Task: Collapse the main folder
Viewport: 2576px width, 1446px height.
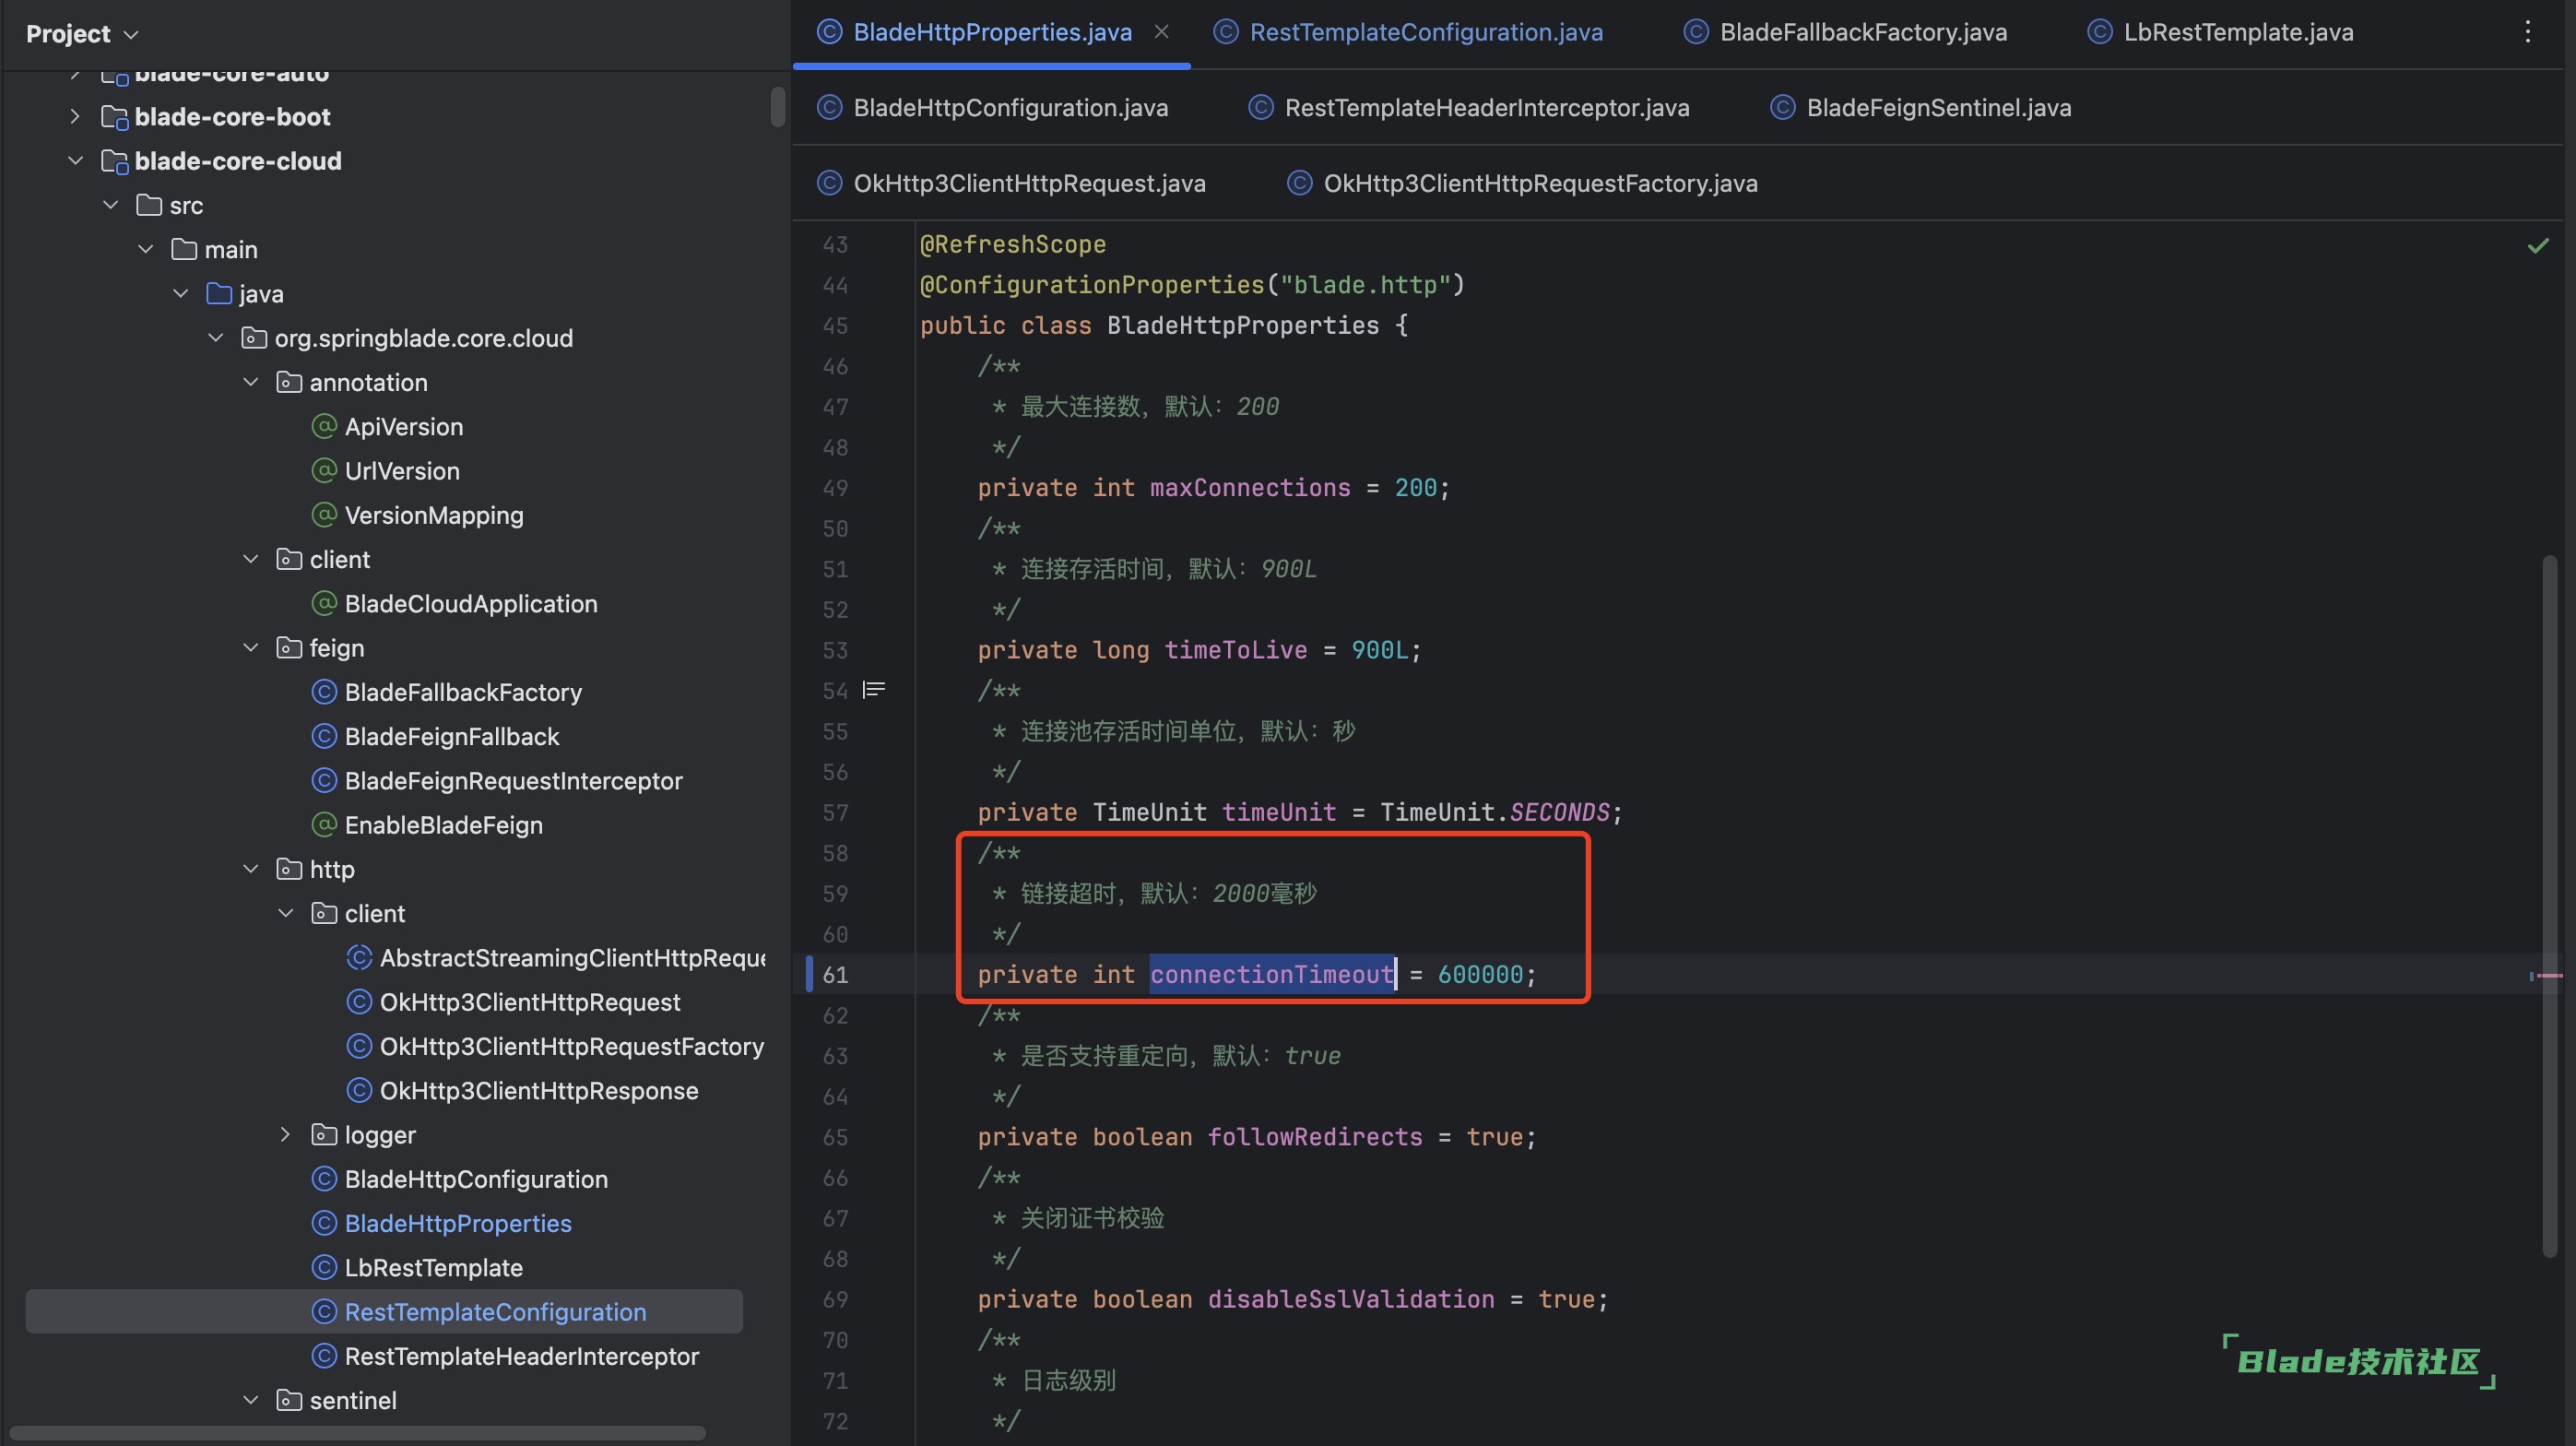Action: tap(146, 249)
